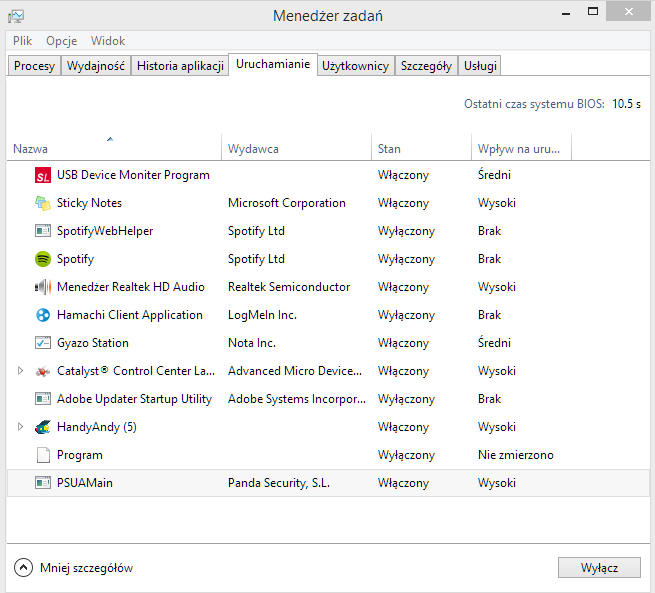The width and height of the screenshot is (655, 593).
Task: Click the Hamachi Client Application icon
Action: [x=43, y=315]
